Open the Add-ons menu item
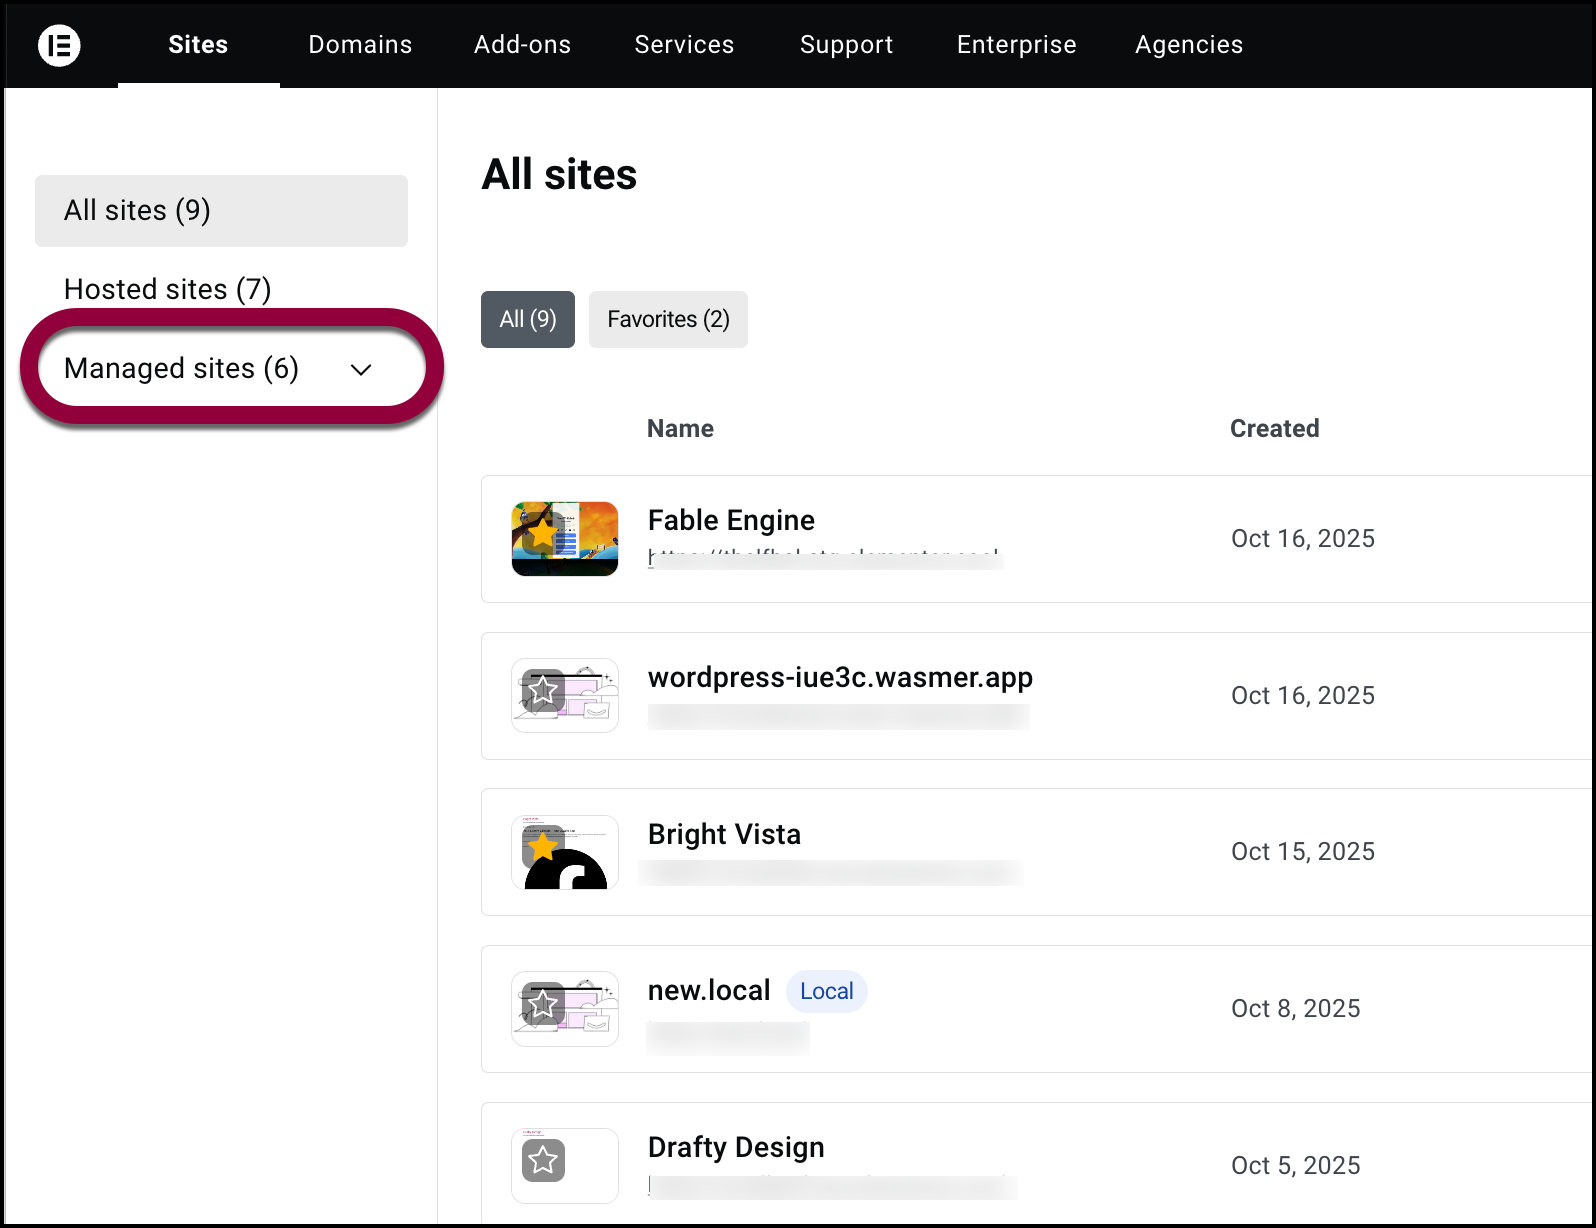Screen dimensions: 1596x1228 522,45
